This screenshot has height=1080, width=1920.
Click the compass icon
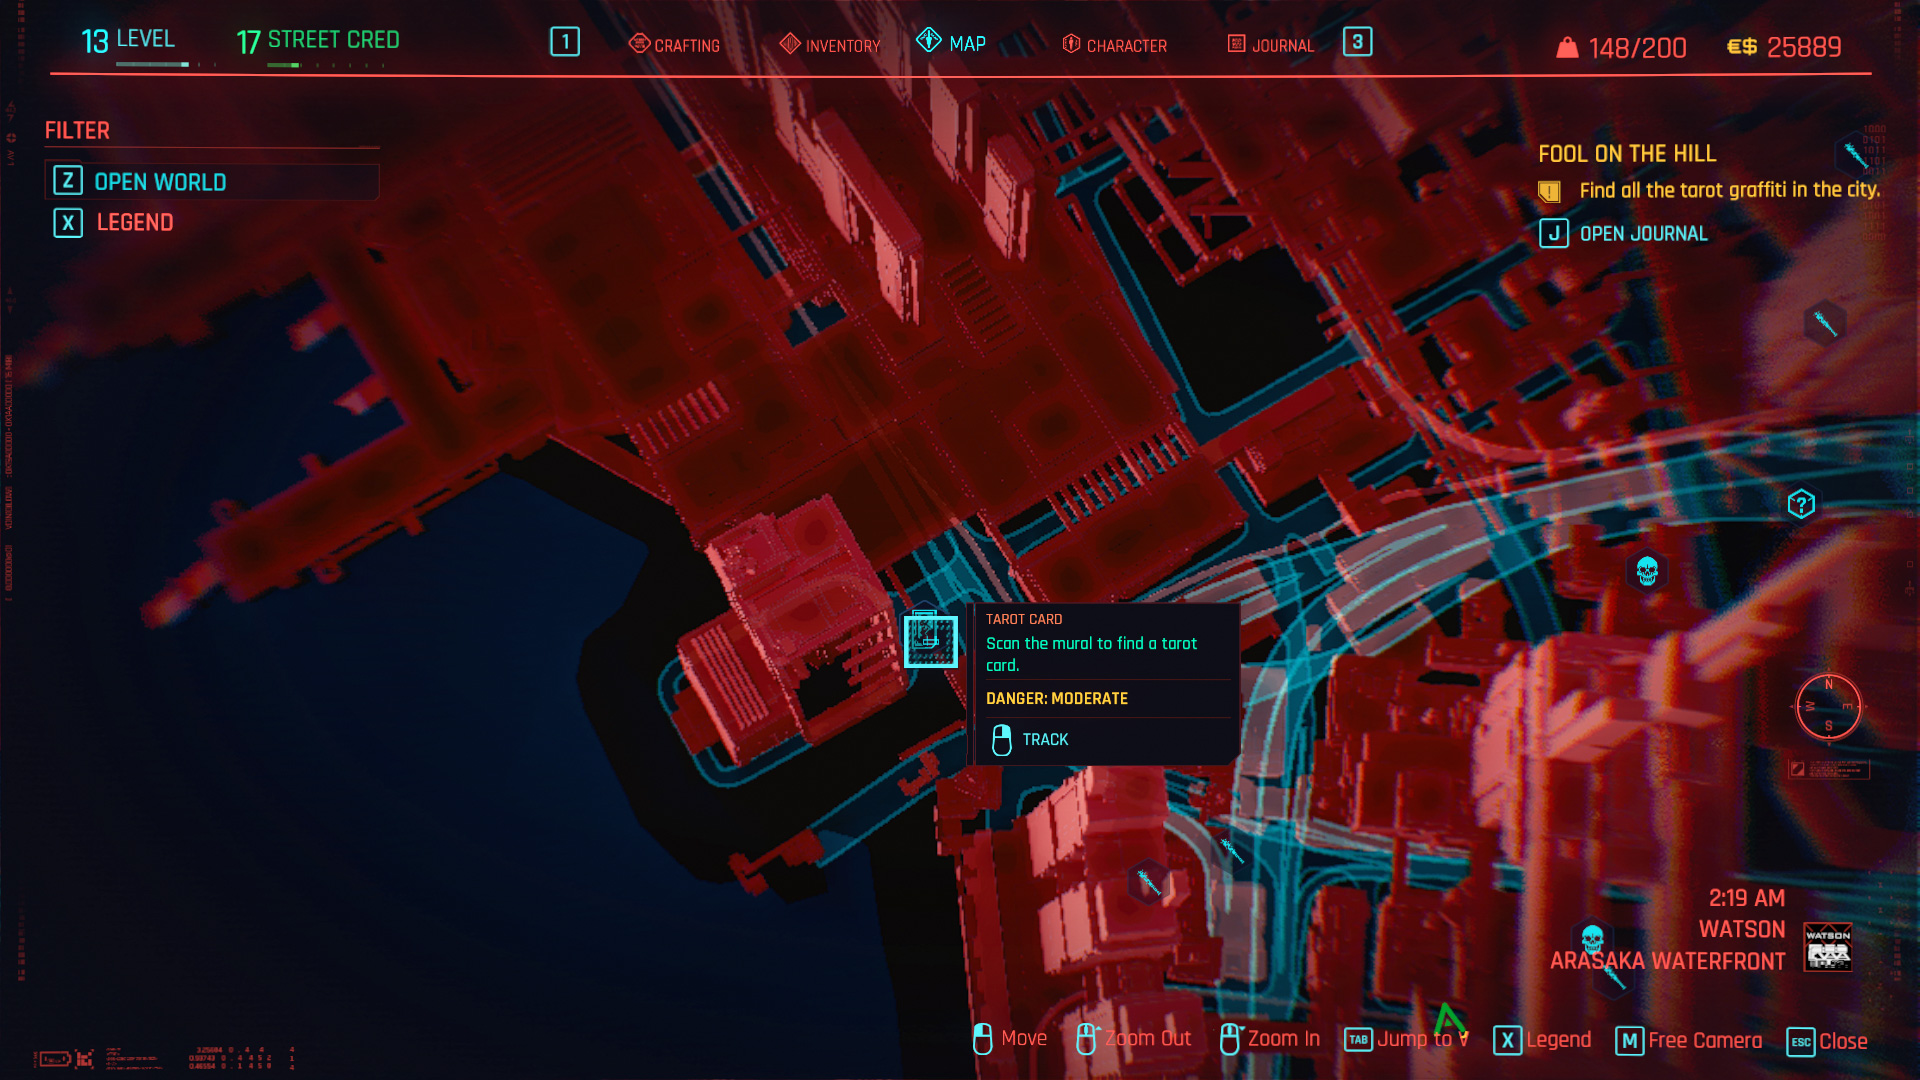[1828, 707]
